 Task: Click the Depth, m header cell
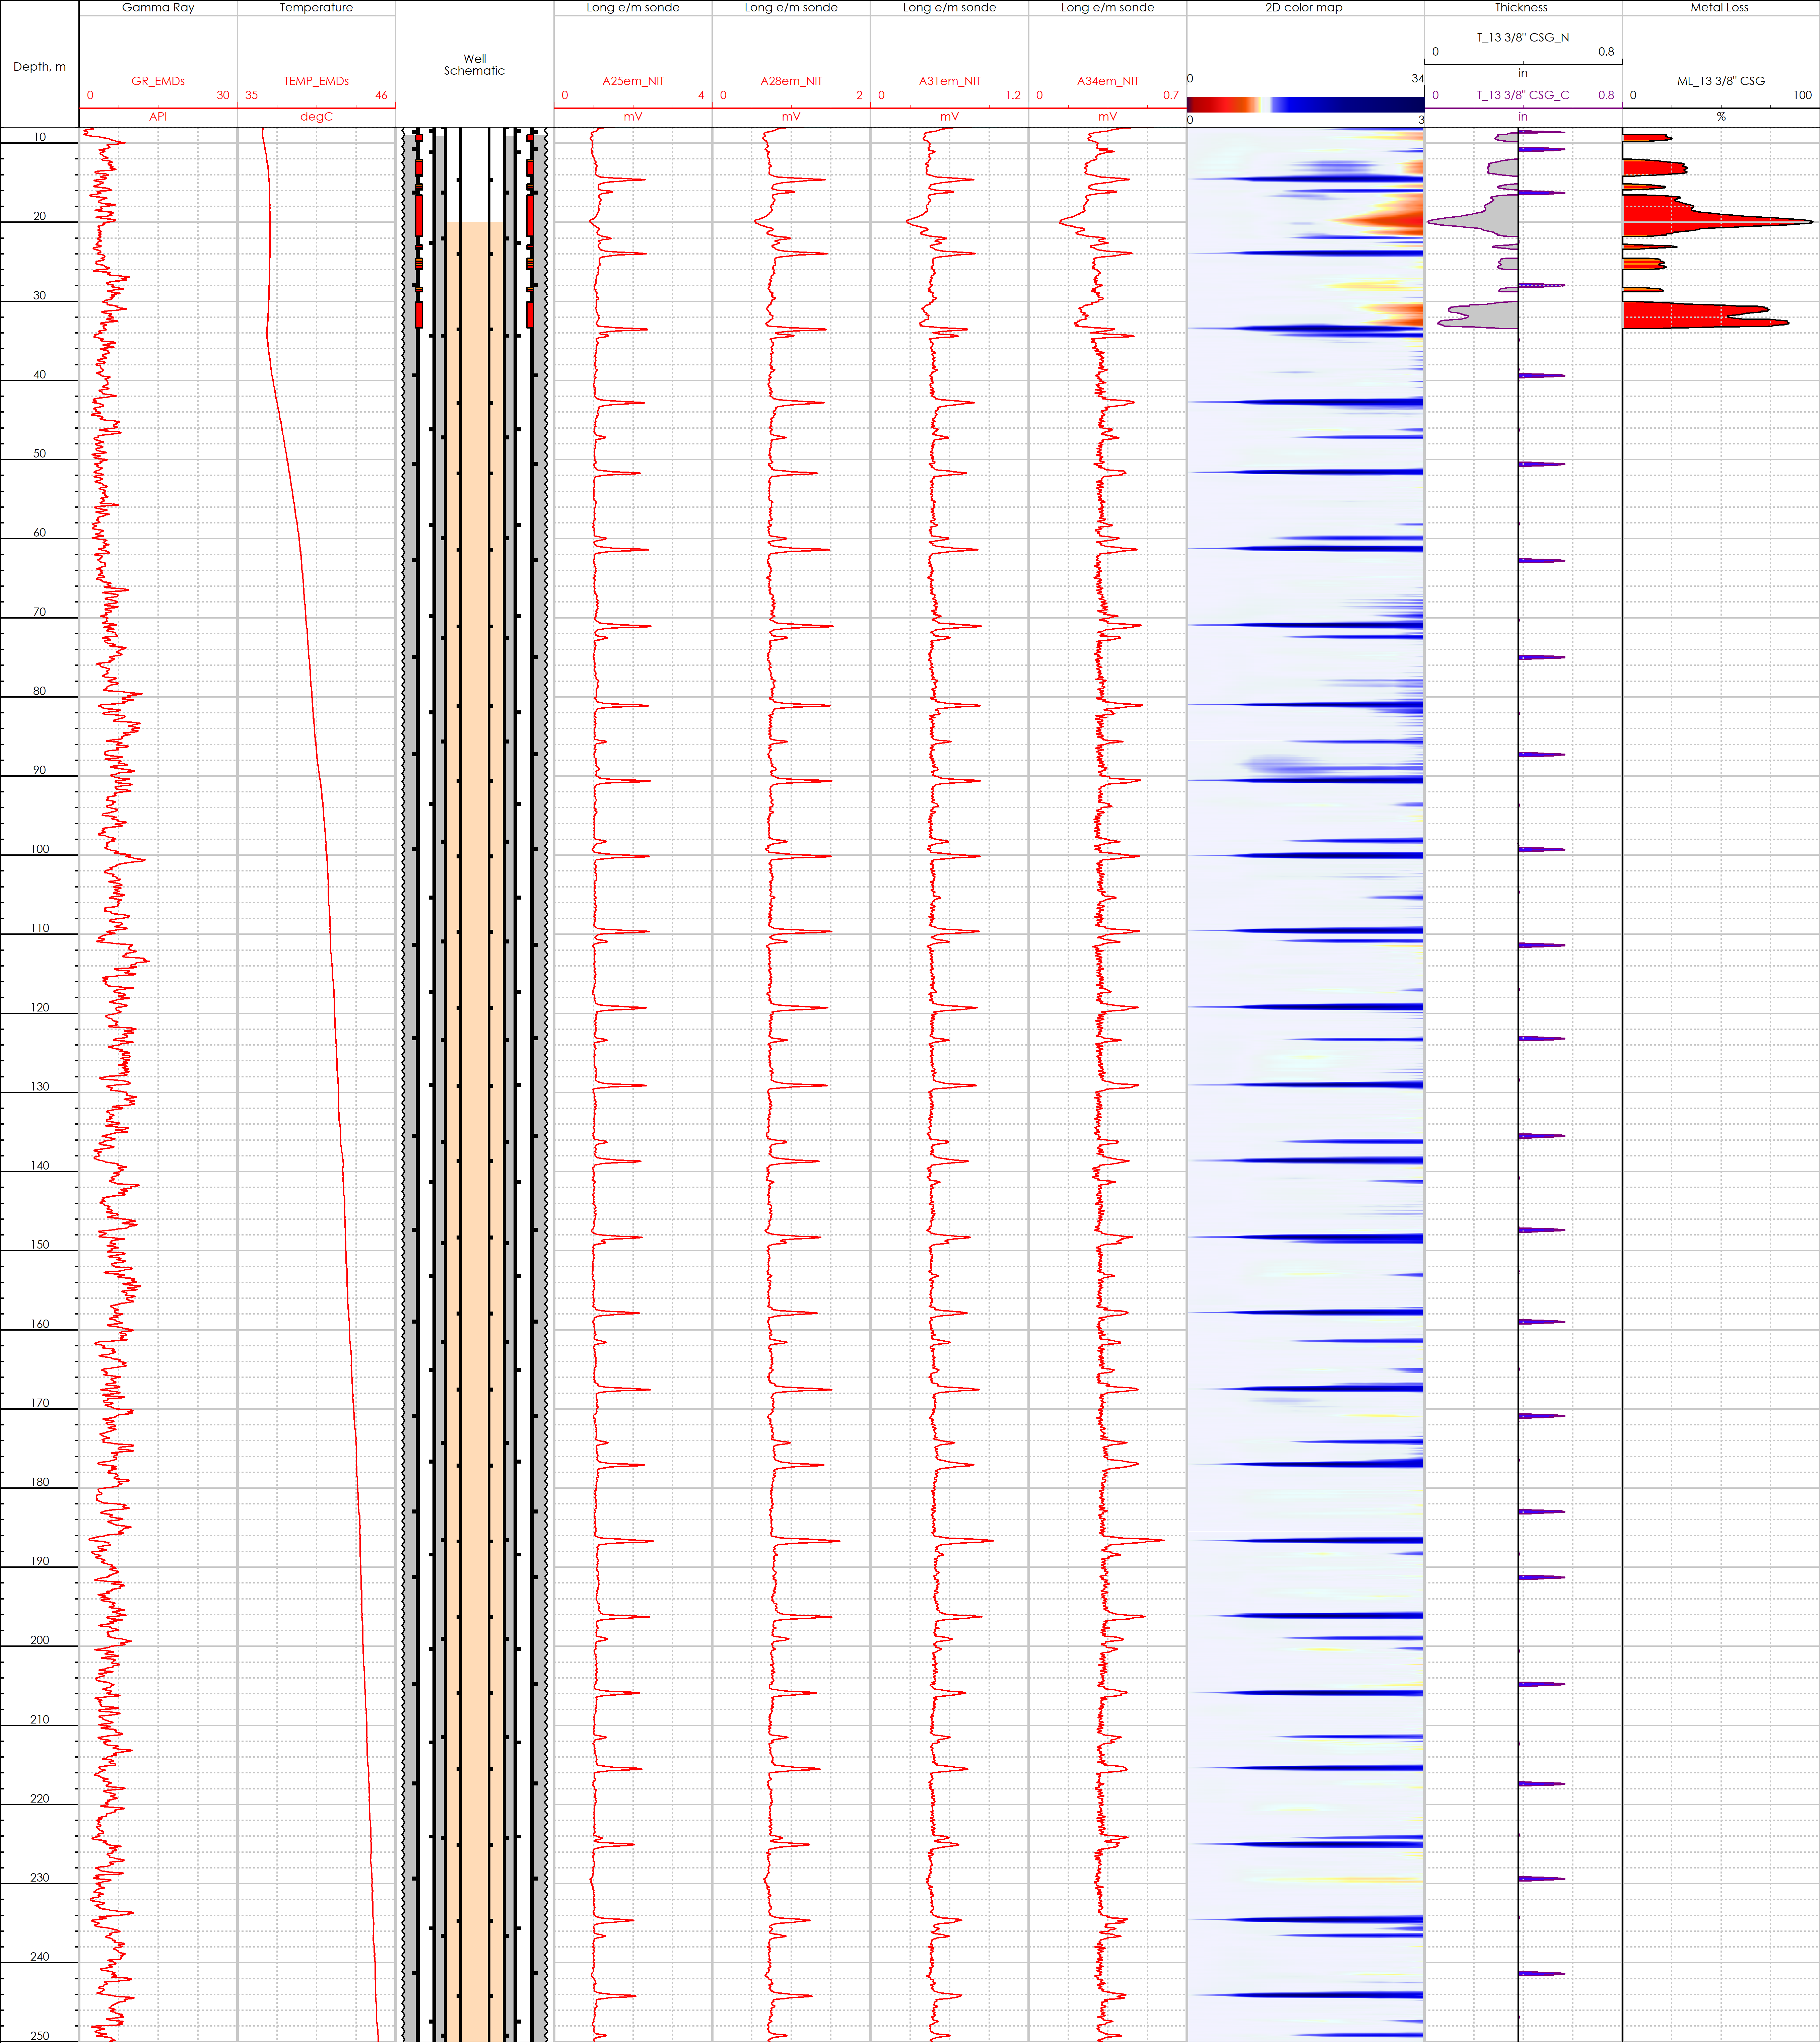click(39, 66)
